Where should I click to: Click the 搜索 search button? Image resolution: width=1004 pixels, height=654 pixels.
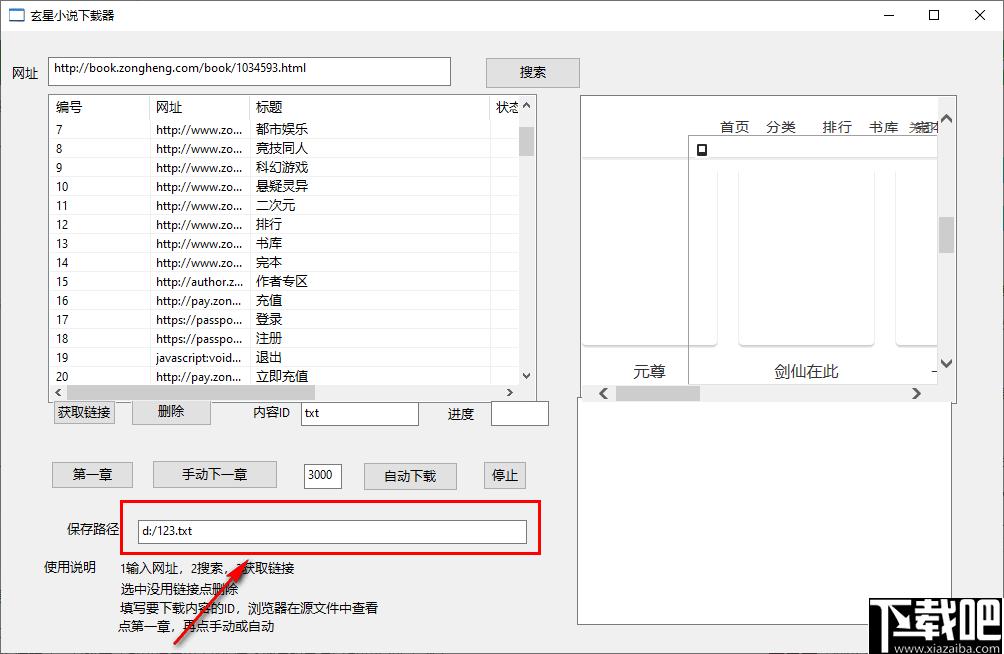(x=532, y=72)
